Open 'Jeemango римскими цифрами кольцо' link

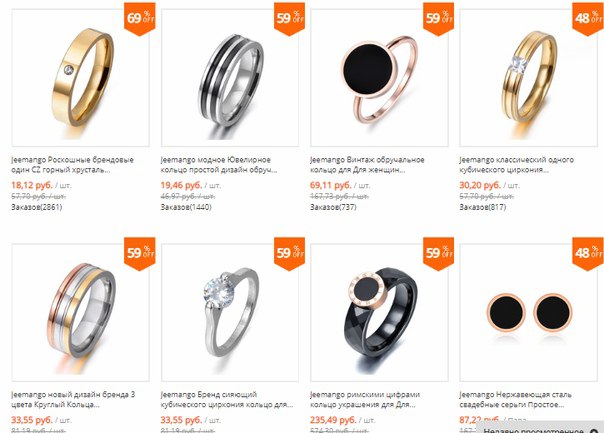pos(365,399)
